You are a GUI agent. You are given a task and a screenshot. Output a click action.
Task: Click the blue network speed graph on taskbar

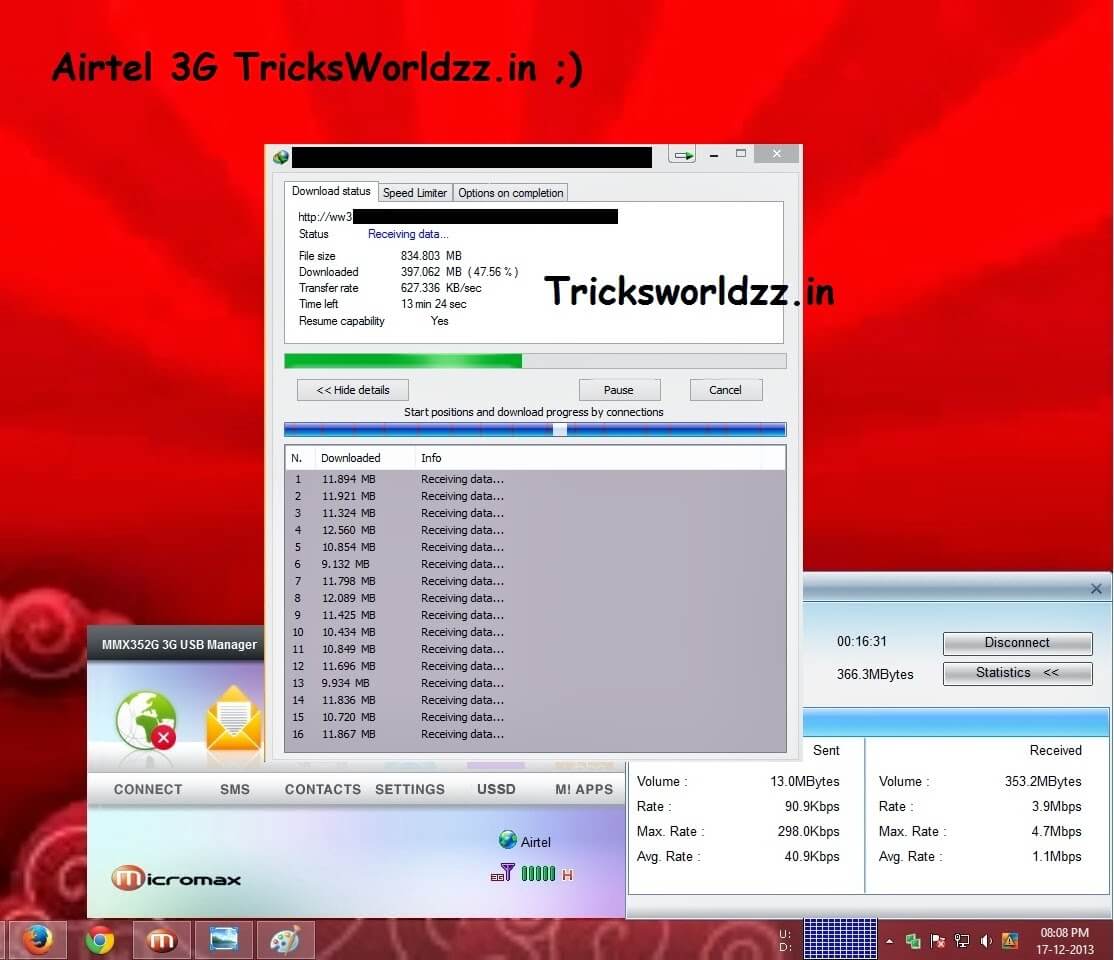tap(840, 939)
